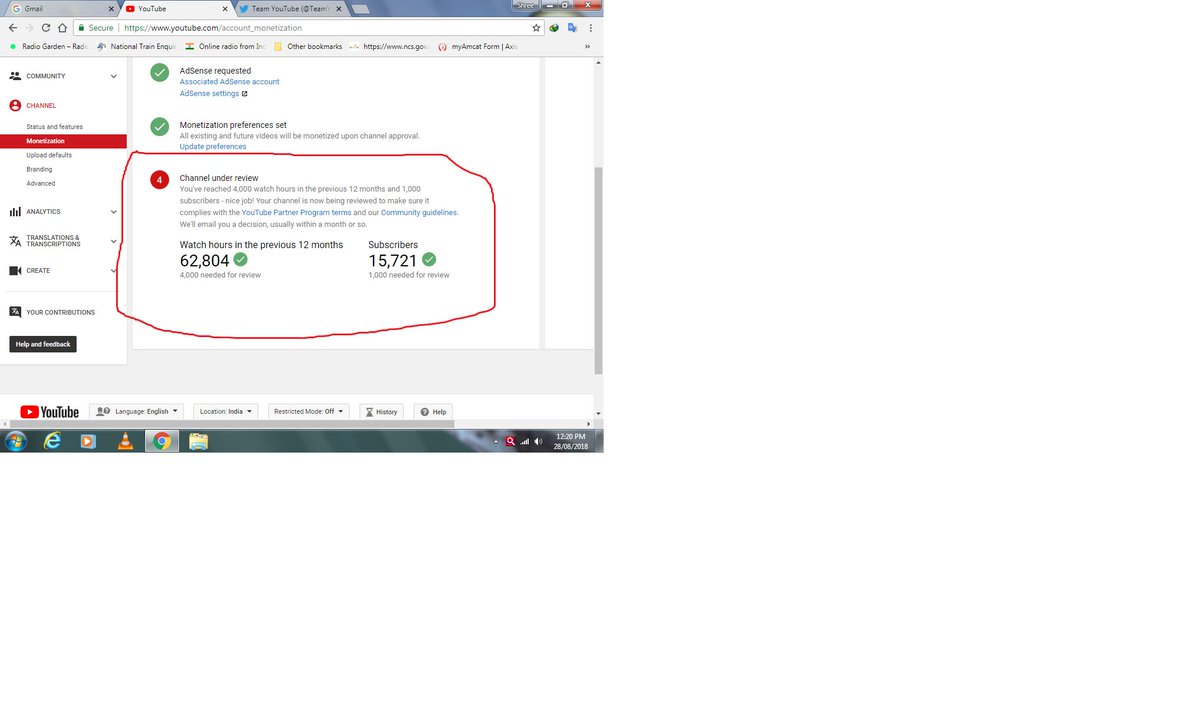1200x706 pixels.
Task: Open the ncs.gov bookmark
Action: coord(390,46)
